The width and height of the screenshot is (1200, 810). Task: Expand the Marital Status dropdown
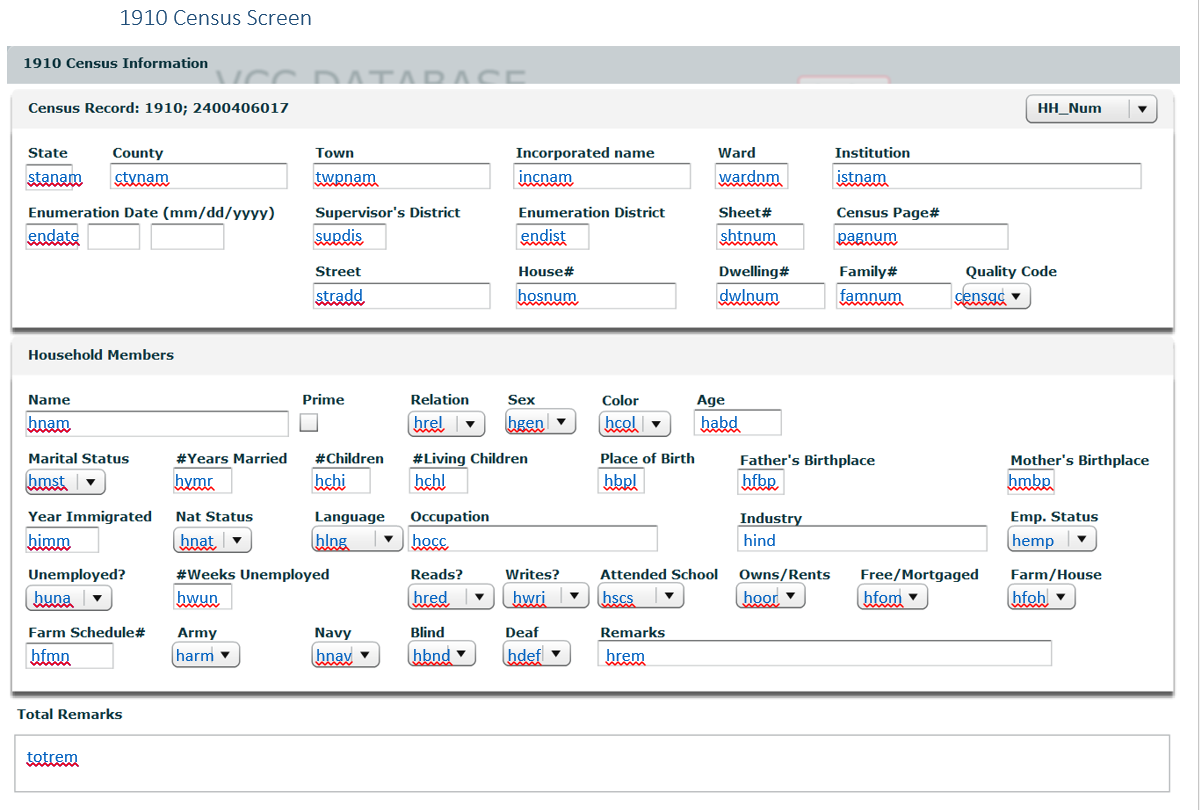point(66,482)
